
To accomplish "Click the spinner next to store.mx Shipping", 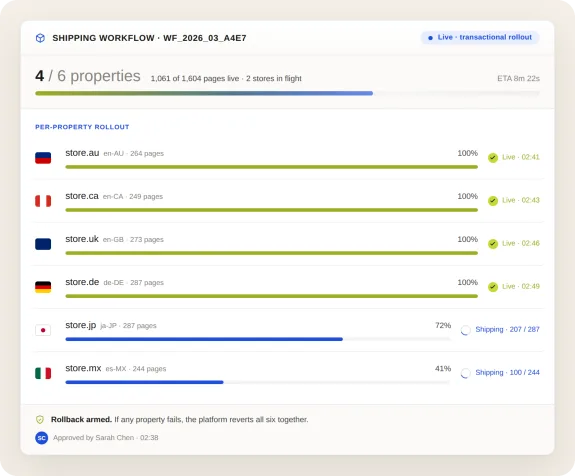I will tap(465, 373).
